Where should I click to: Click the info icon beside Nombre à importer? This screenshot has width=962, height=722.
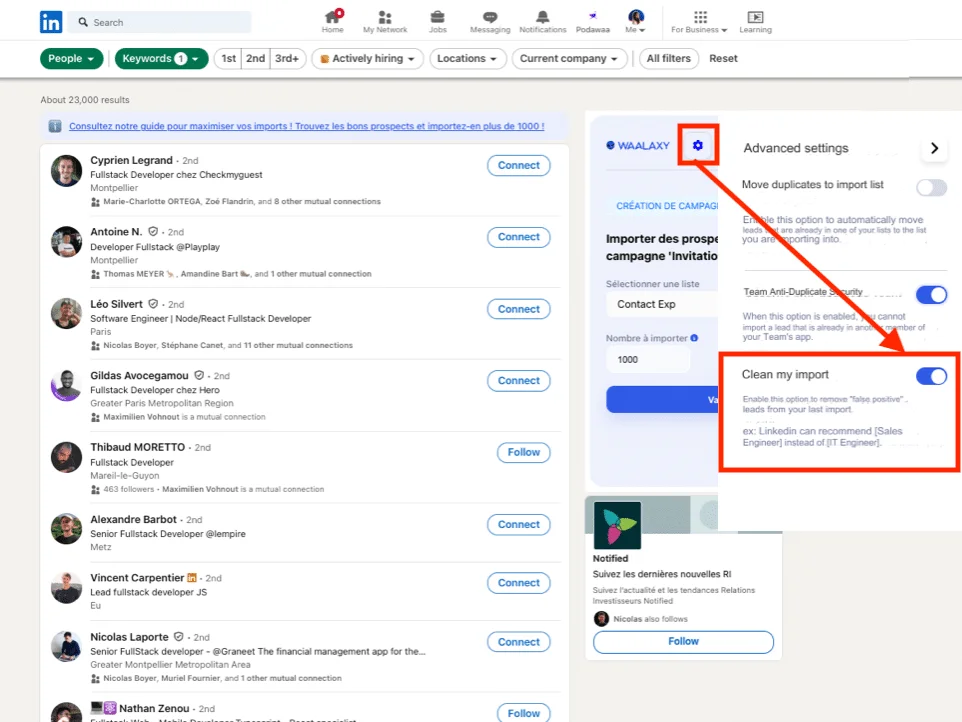[x=694, y=338]
